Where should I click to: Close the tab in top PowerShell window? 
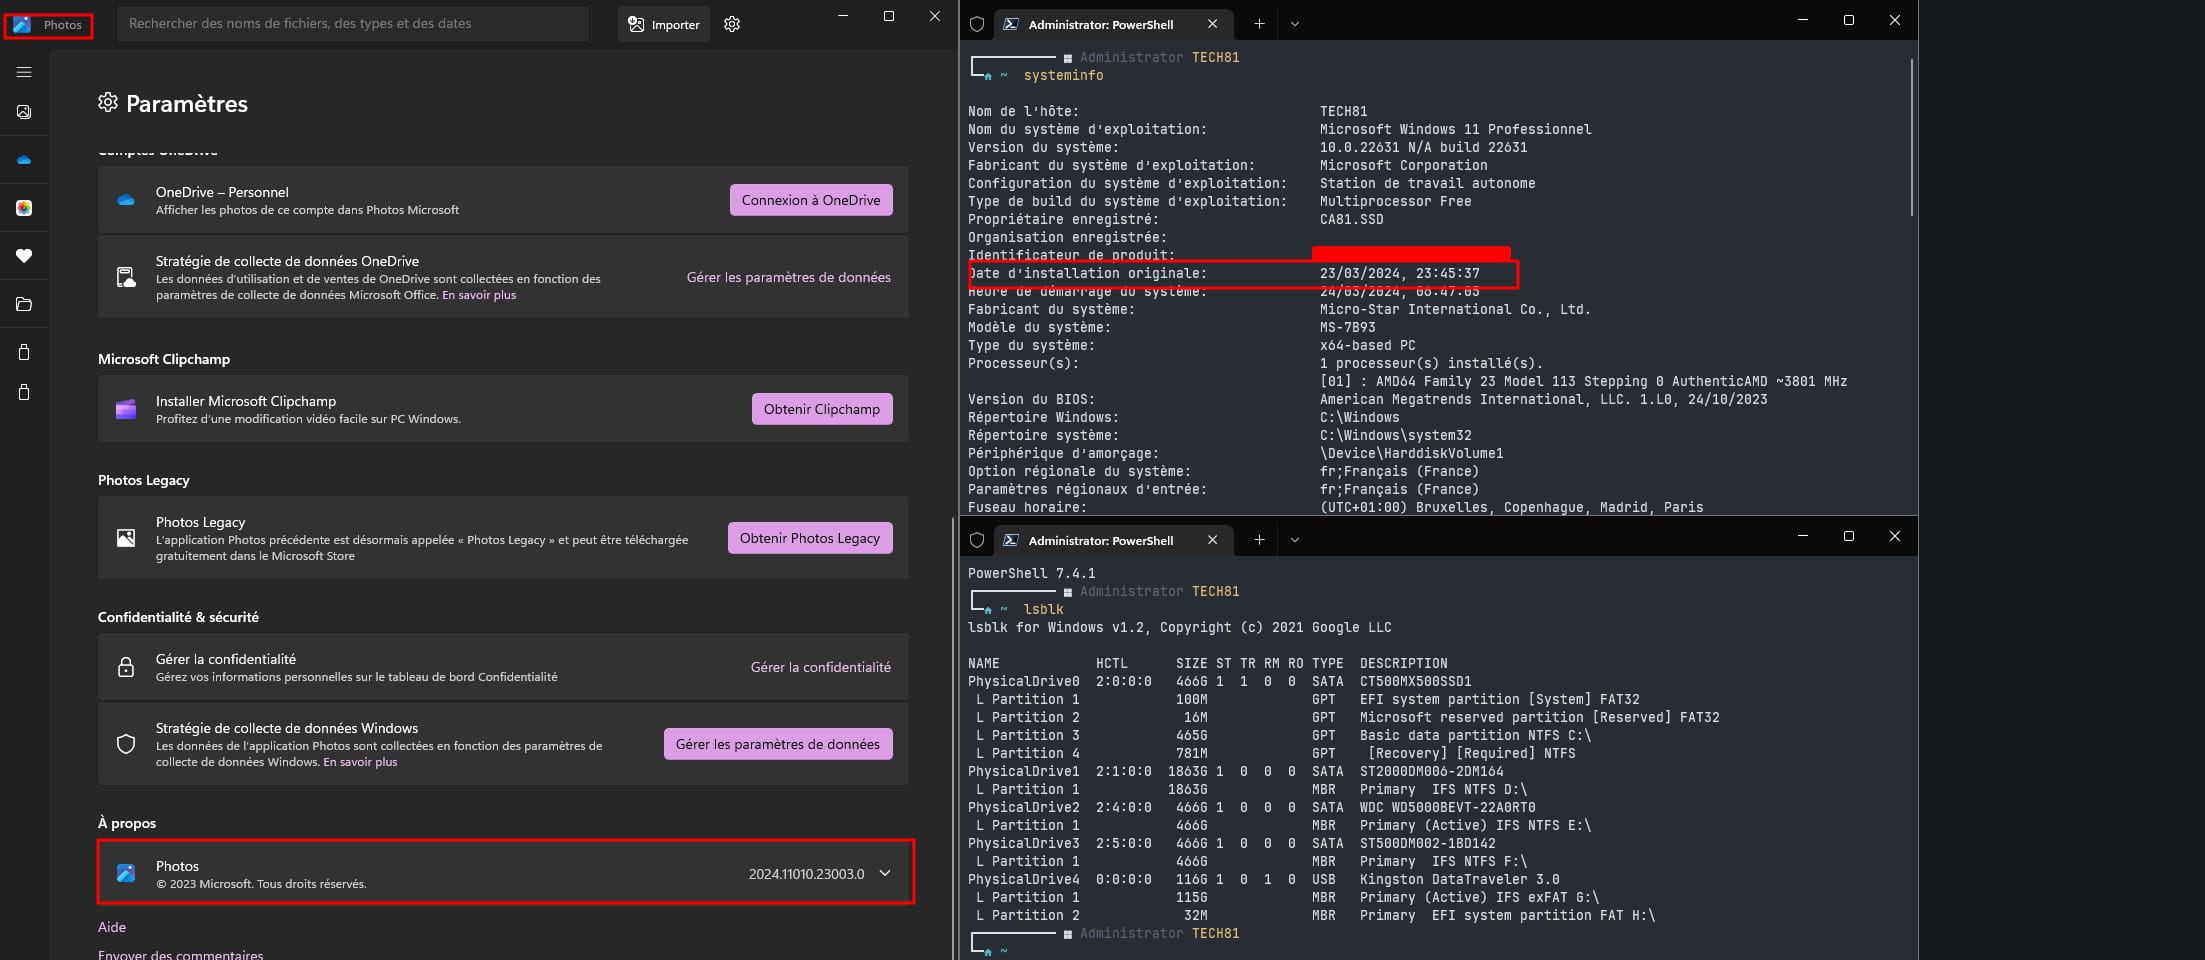1213,24
